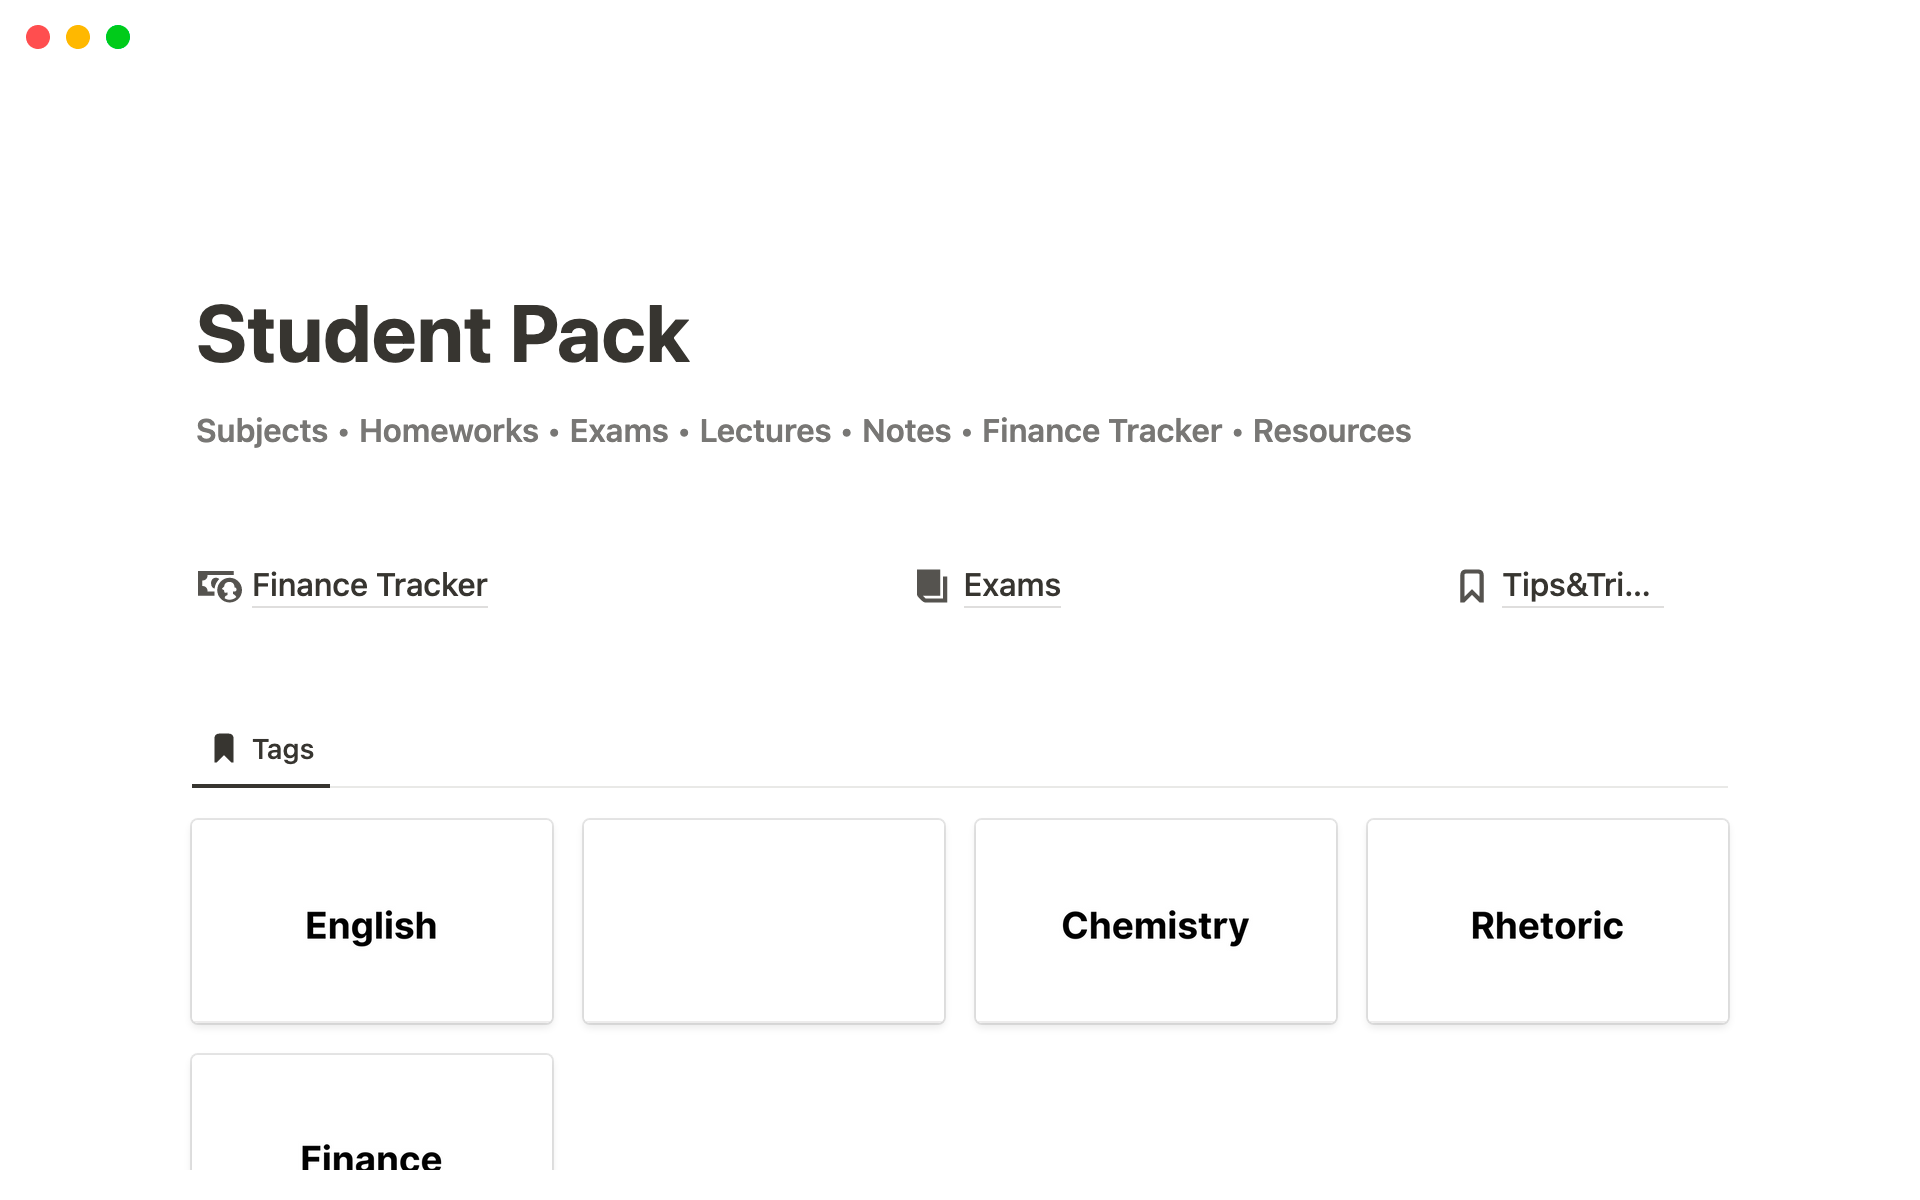The image size is (1920, 1200).
Task: Click the word Resources in subtitle
Action: pos(1331,431)
